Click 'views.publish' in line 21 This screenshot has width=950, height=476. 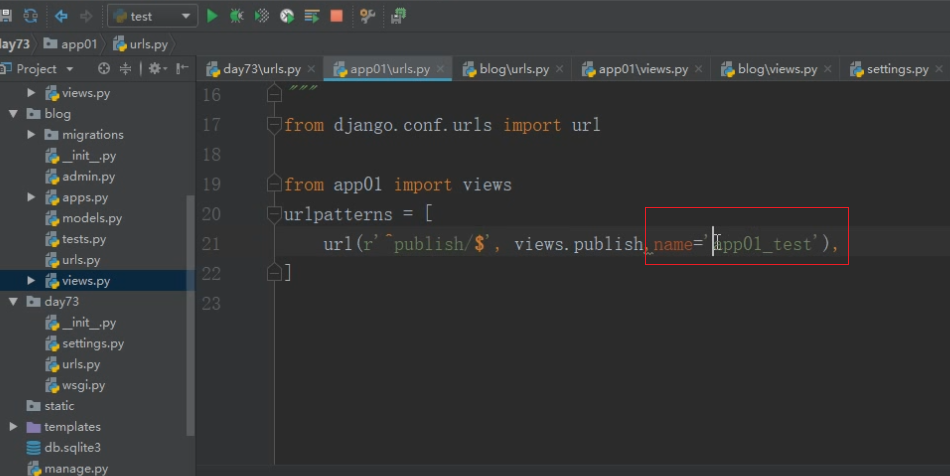tap(579, 244)
